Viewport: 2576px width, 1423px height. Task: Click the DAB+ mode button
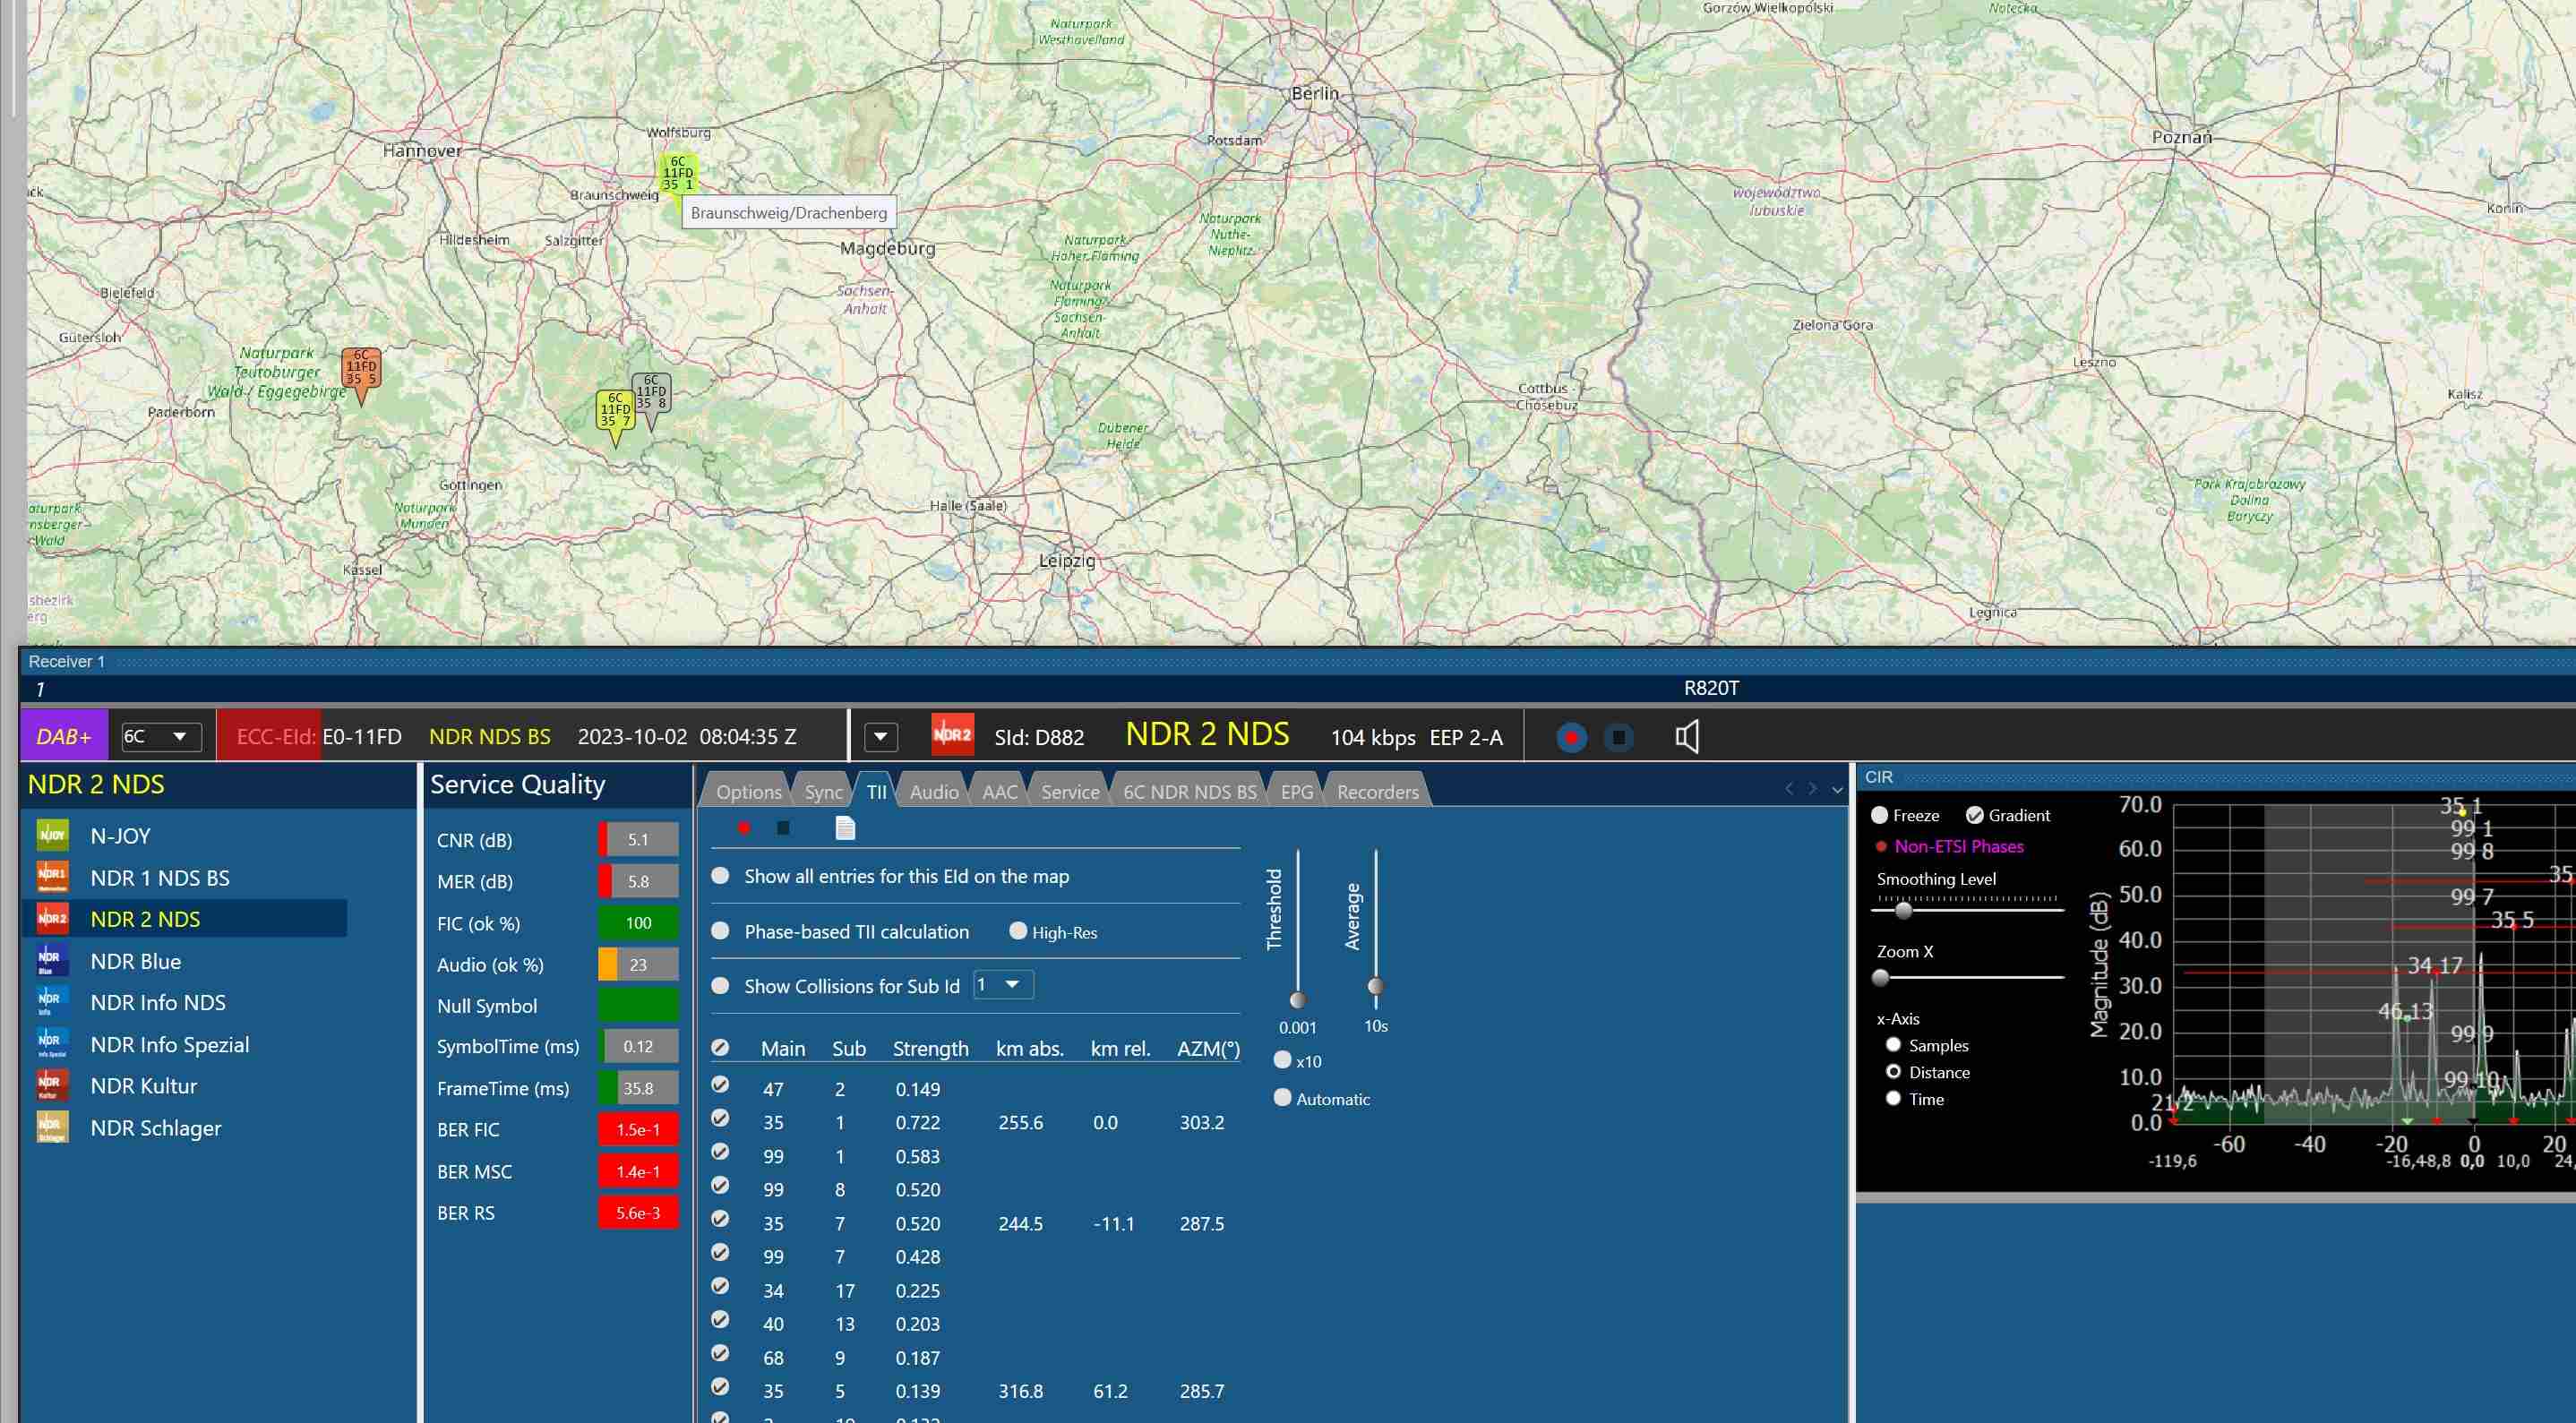tap(64, 737)
